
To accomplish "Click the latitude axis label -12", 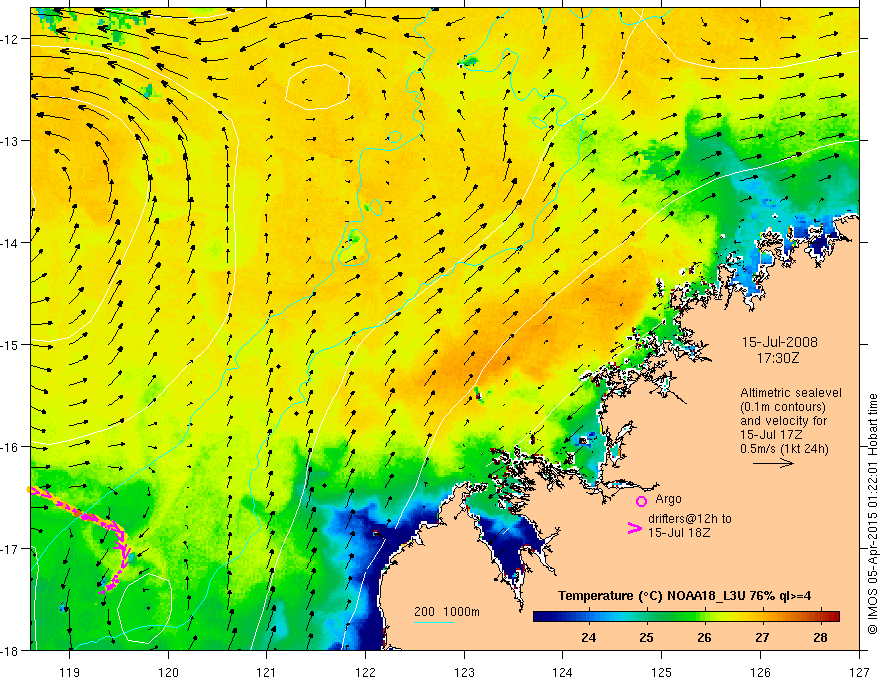I will click(12, 39).
